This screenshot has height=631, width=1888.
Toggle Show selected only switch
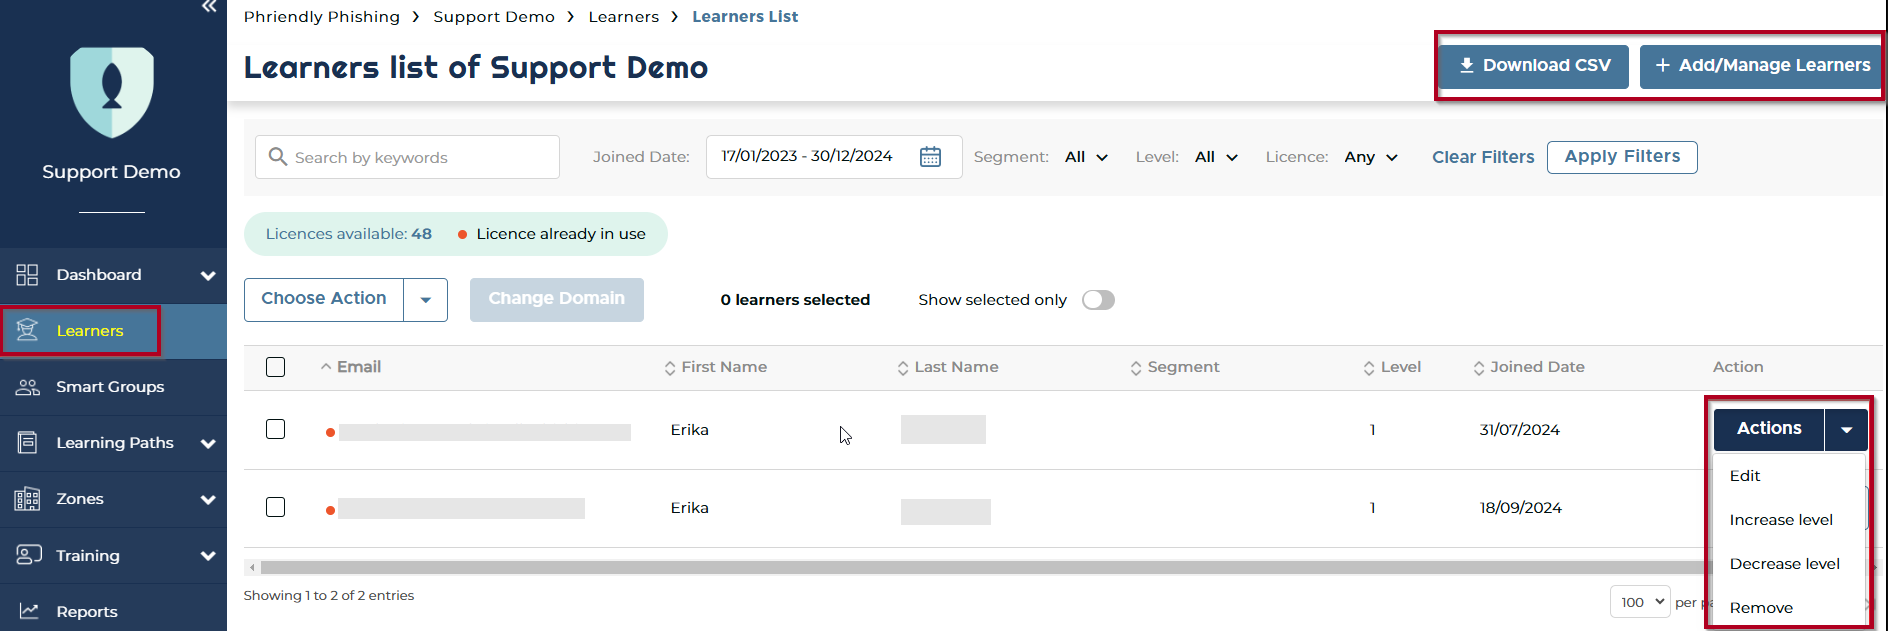click(1098, 300)
